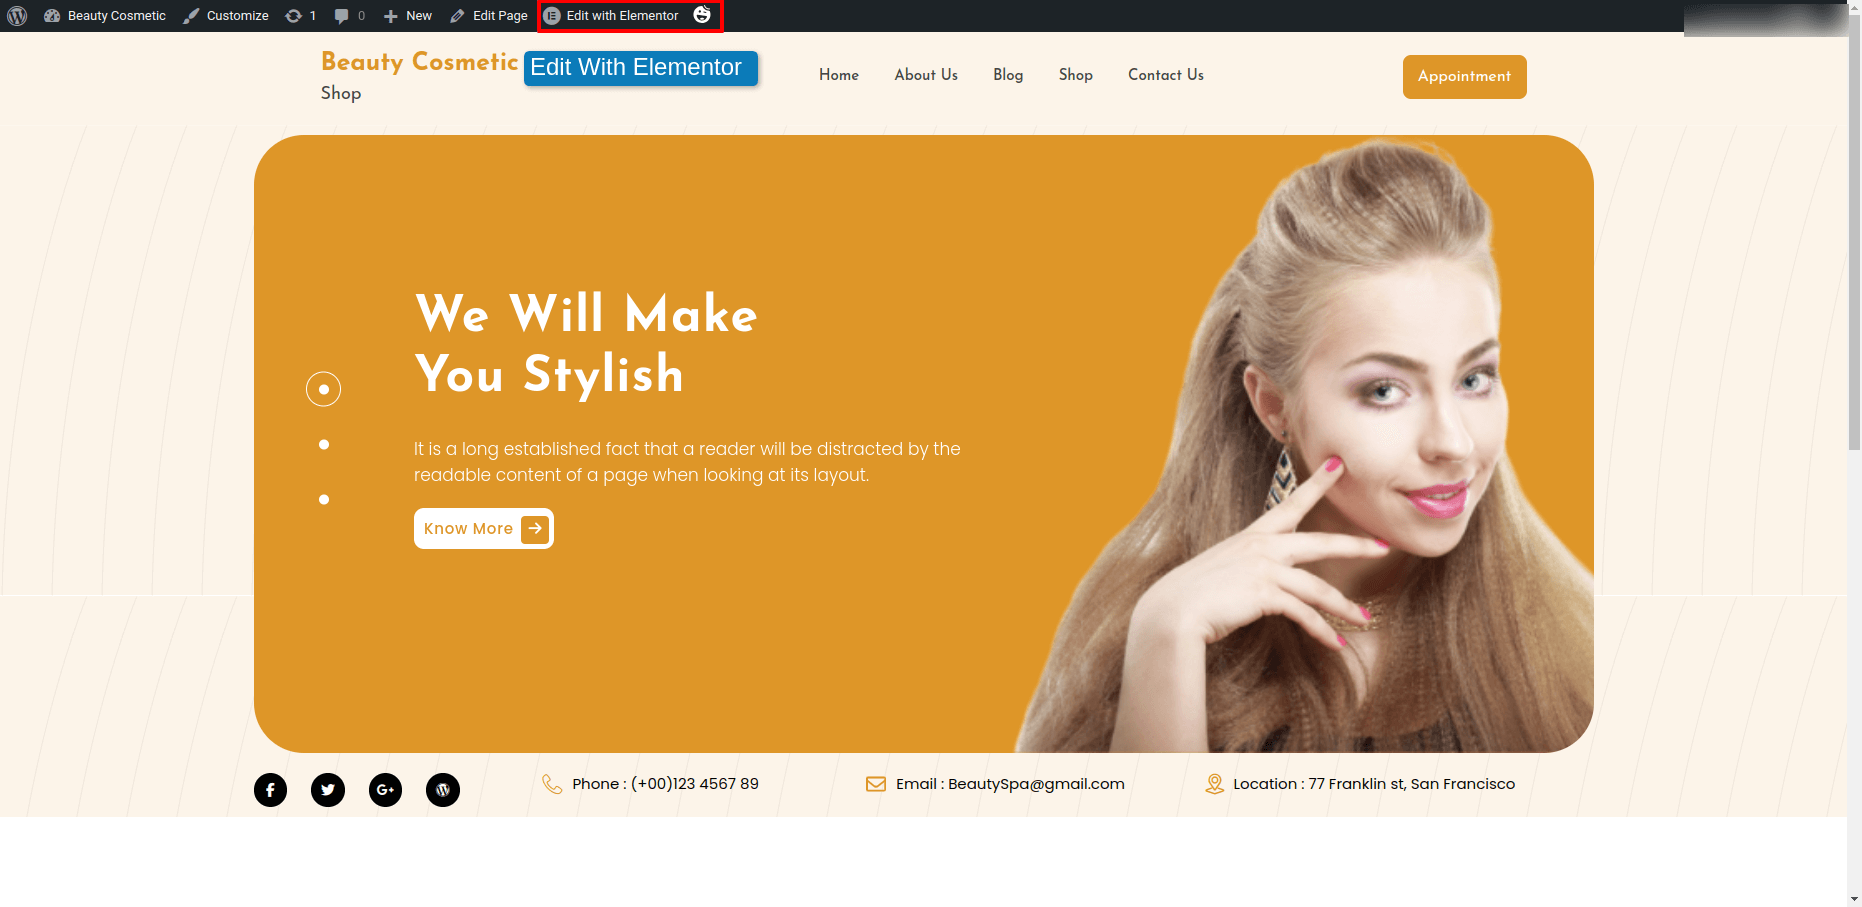
Task: Open the Twitter social icon
Action: [x=328, y=790]
